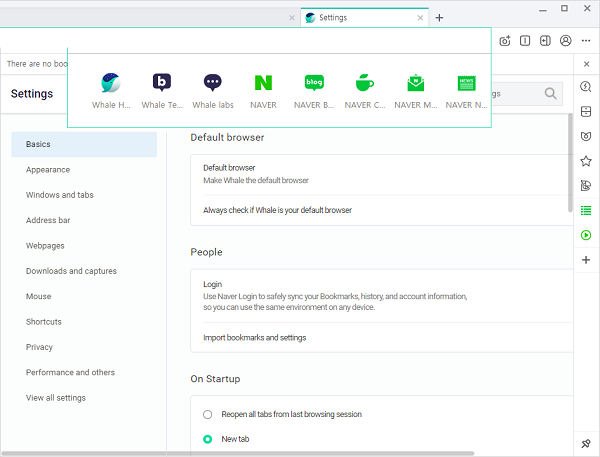Open the NAVER shortcut icon
600x457 pixels.
264,84
